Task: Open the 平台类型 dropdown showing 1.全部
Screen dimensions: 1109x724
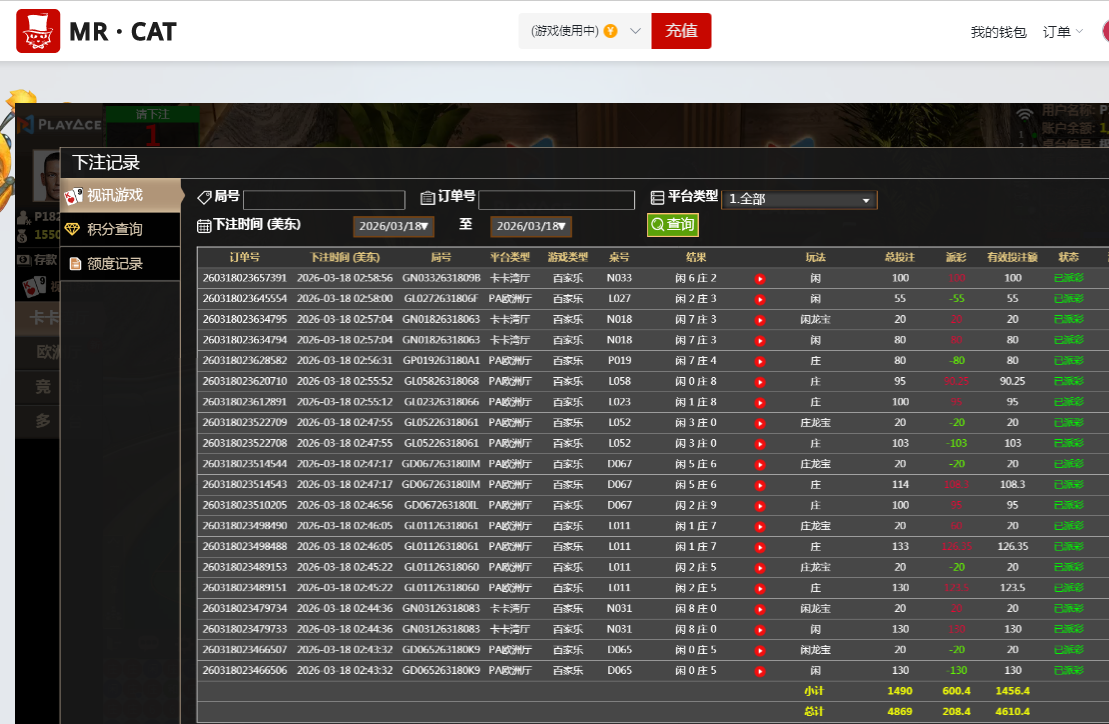Action: 799,200
